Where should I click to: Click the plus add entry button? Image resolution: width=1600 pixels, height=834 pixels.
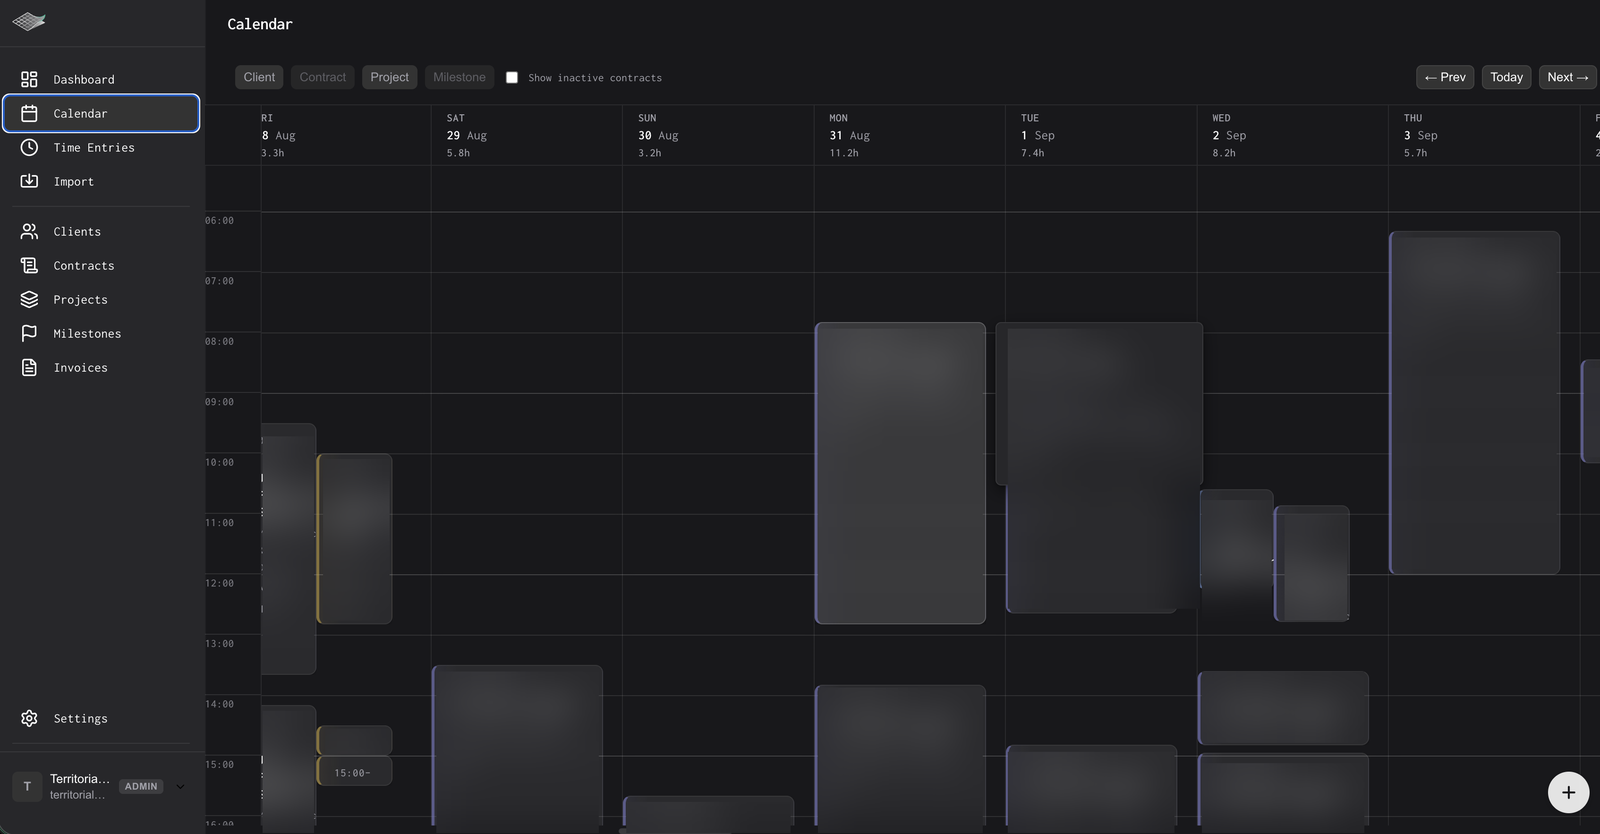point(1568,792)
